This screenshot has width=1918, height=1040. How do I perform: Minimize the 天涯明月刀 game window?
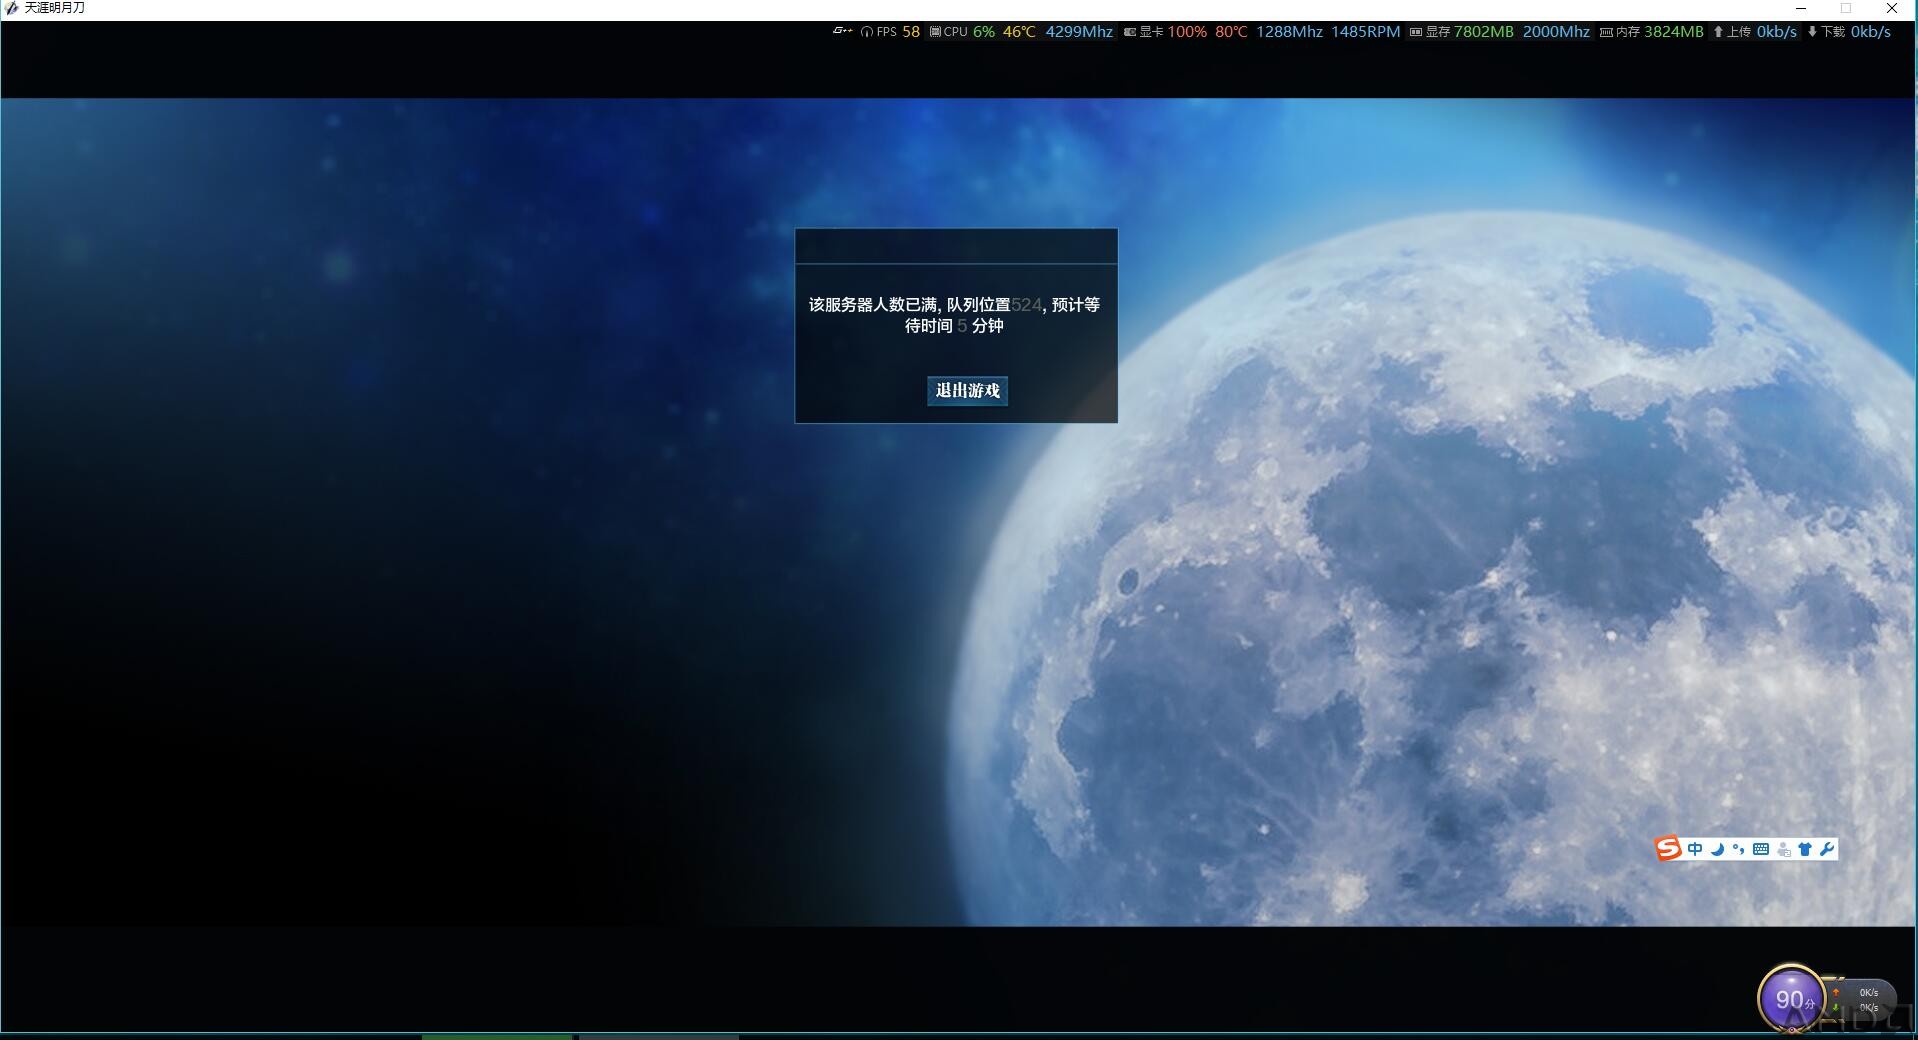click(1801, 8)
